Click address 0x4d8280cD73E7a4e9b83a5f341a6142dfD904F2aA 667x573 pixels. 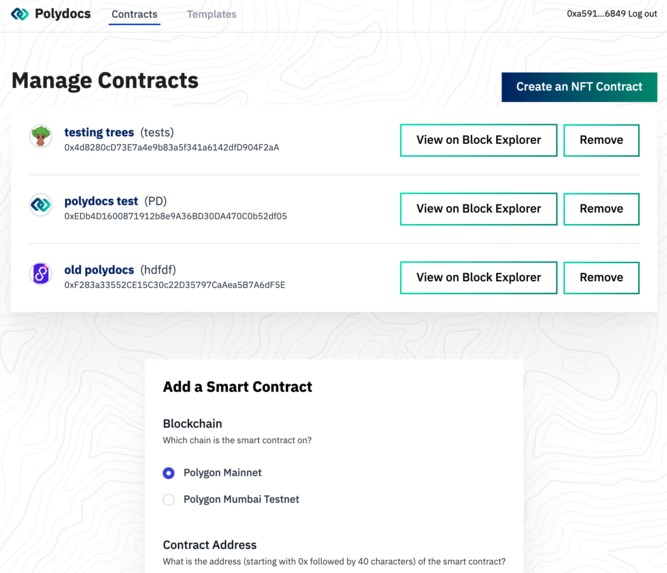click(172, 148)
